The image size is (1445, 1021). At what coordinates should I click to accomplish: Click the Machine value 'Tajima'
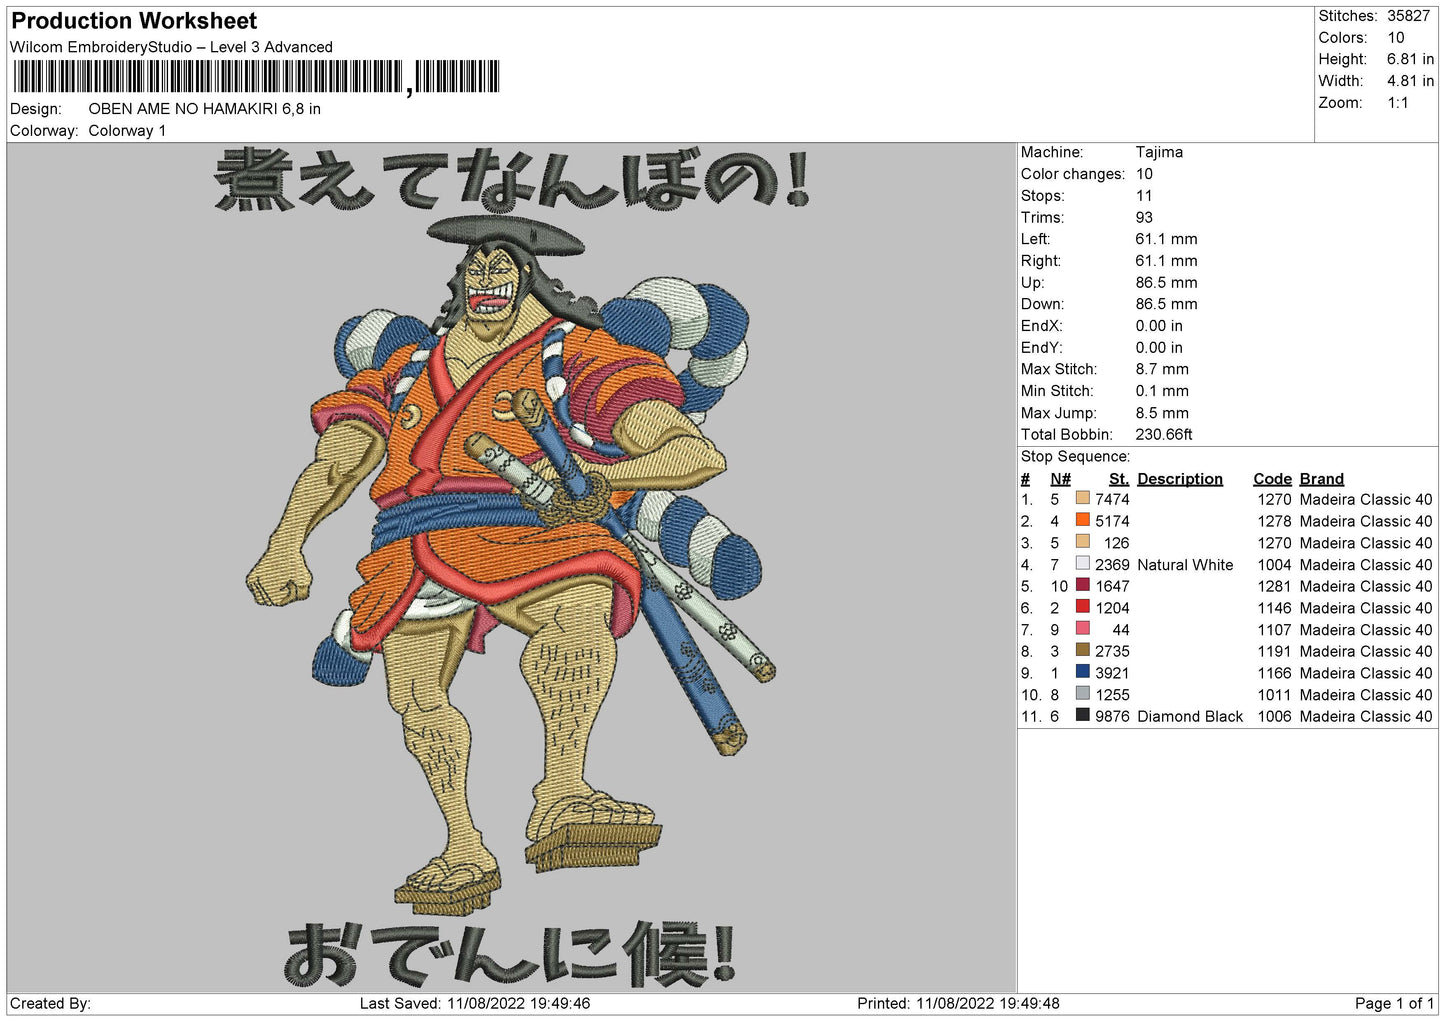[1159, 152]
